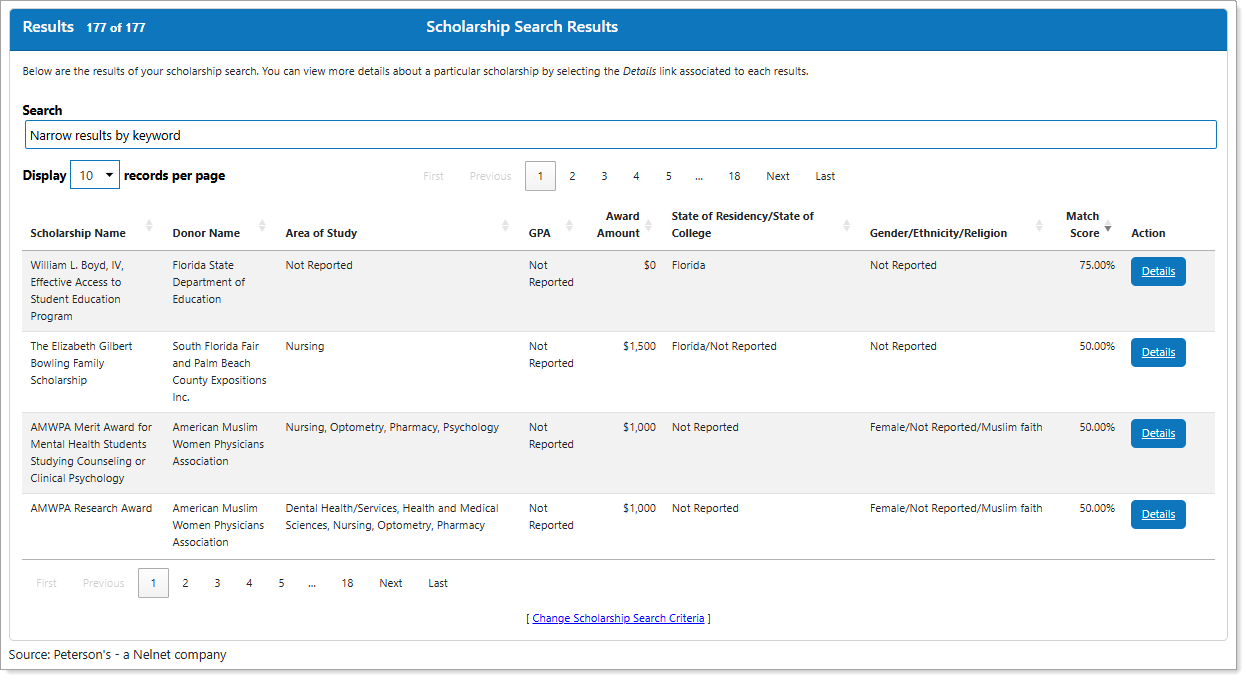The height and width of the screenshot is (680, 1247).
Task: Jump to page 18 of results
Action: 734,175
